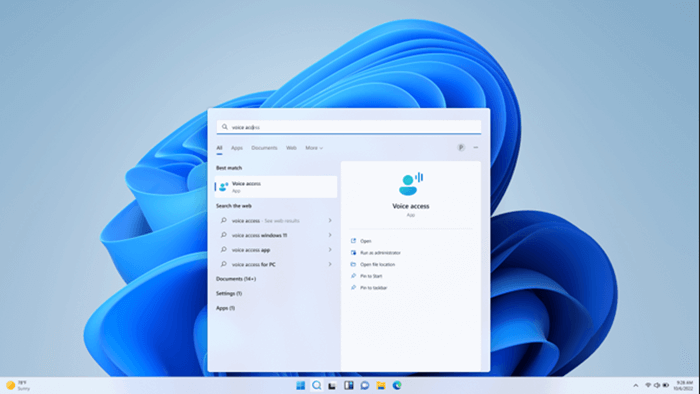Image resolution: width=700 pixels, height=394 pixels.
Task: Open the clock and date in taskbar
Action: pyautogui.click(x=684, y=386)
